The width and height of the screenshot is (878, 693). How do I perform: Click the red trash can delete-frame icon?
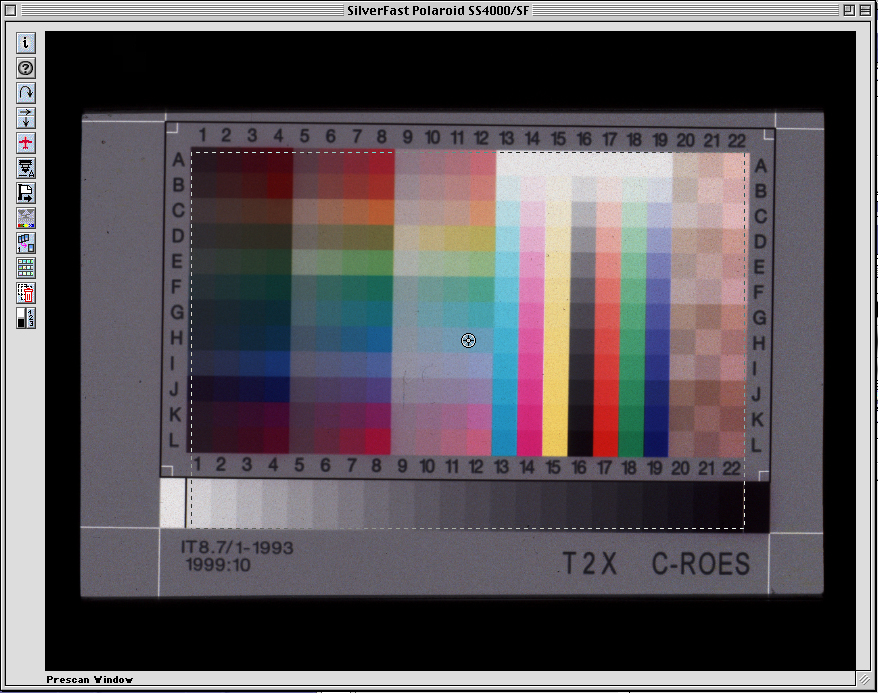(x=26, y=293)
